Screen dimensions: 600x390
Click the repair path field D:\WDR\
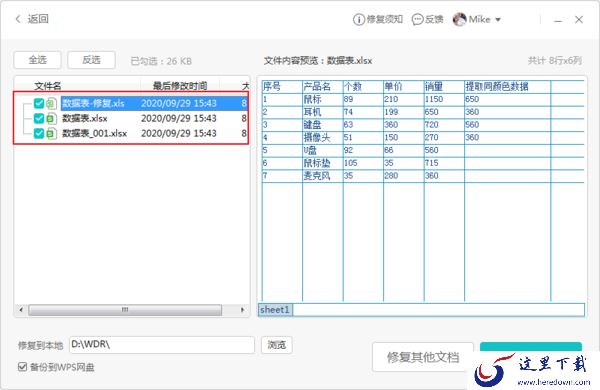[x=162, y=345]
